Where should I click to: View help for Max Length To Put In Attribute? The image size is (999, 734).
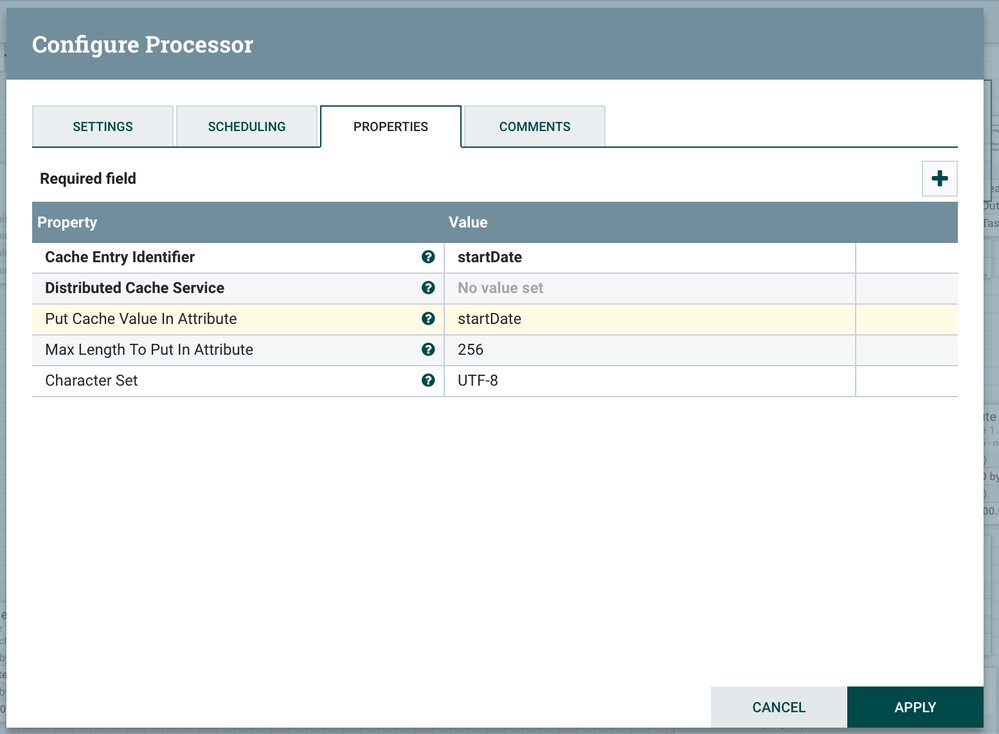(x=428, y=350)
